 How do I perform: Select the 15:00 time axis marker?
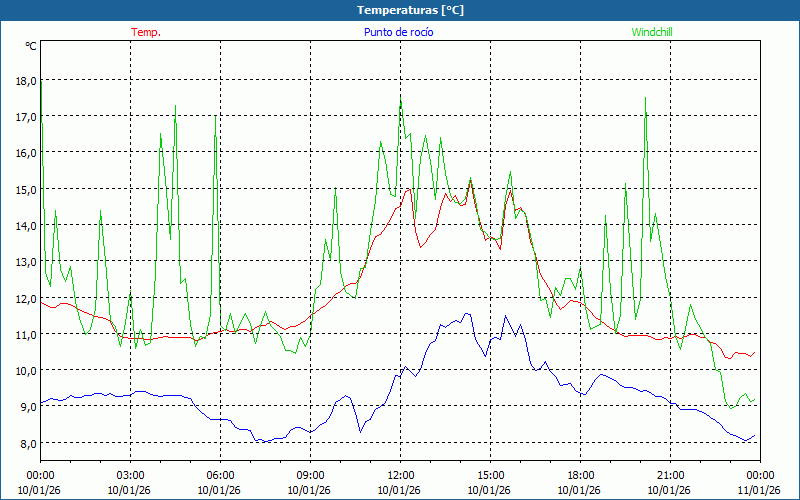(490, 475)
